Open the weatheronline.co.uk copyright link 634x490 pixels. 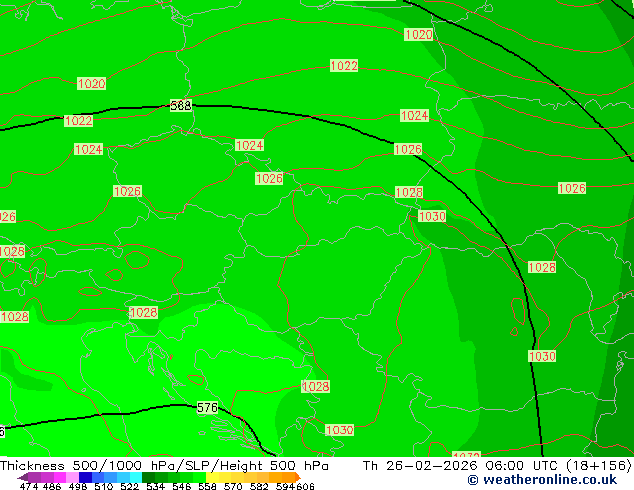pyautogui.click(x=542, y=480)
